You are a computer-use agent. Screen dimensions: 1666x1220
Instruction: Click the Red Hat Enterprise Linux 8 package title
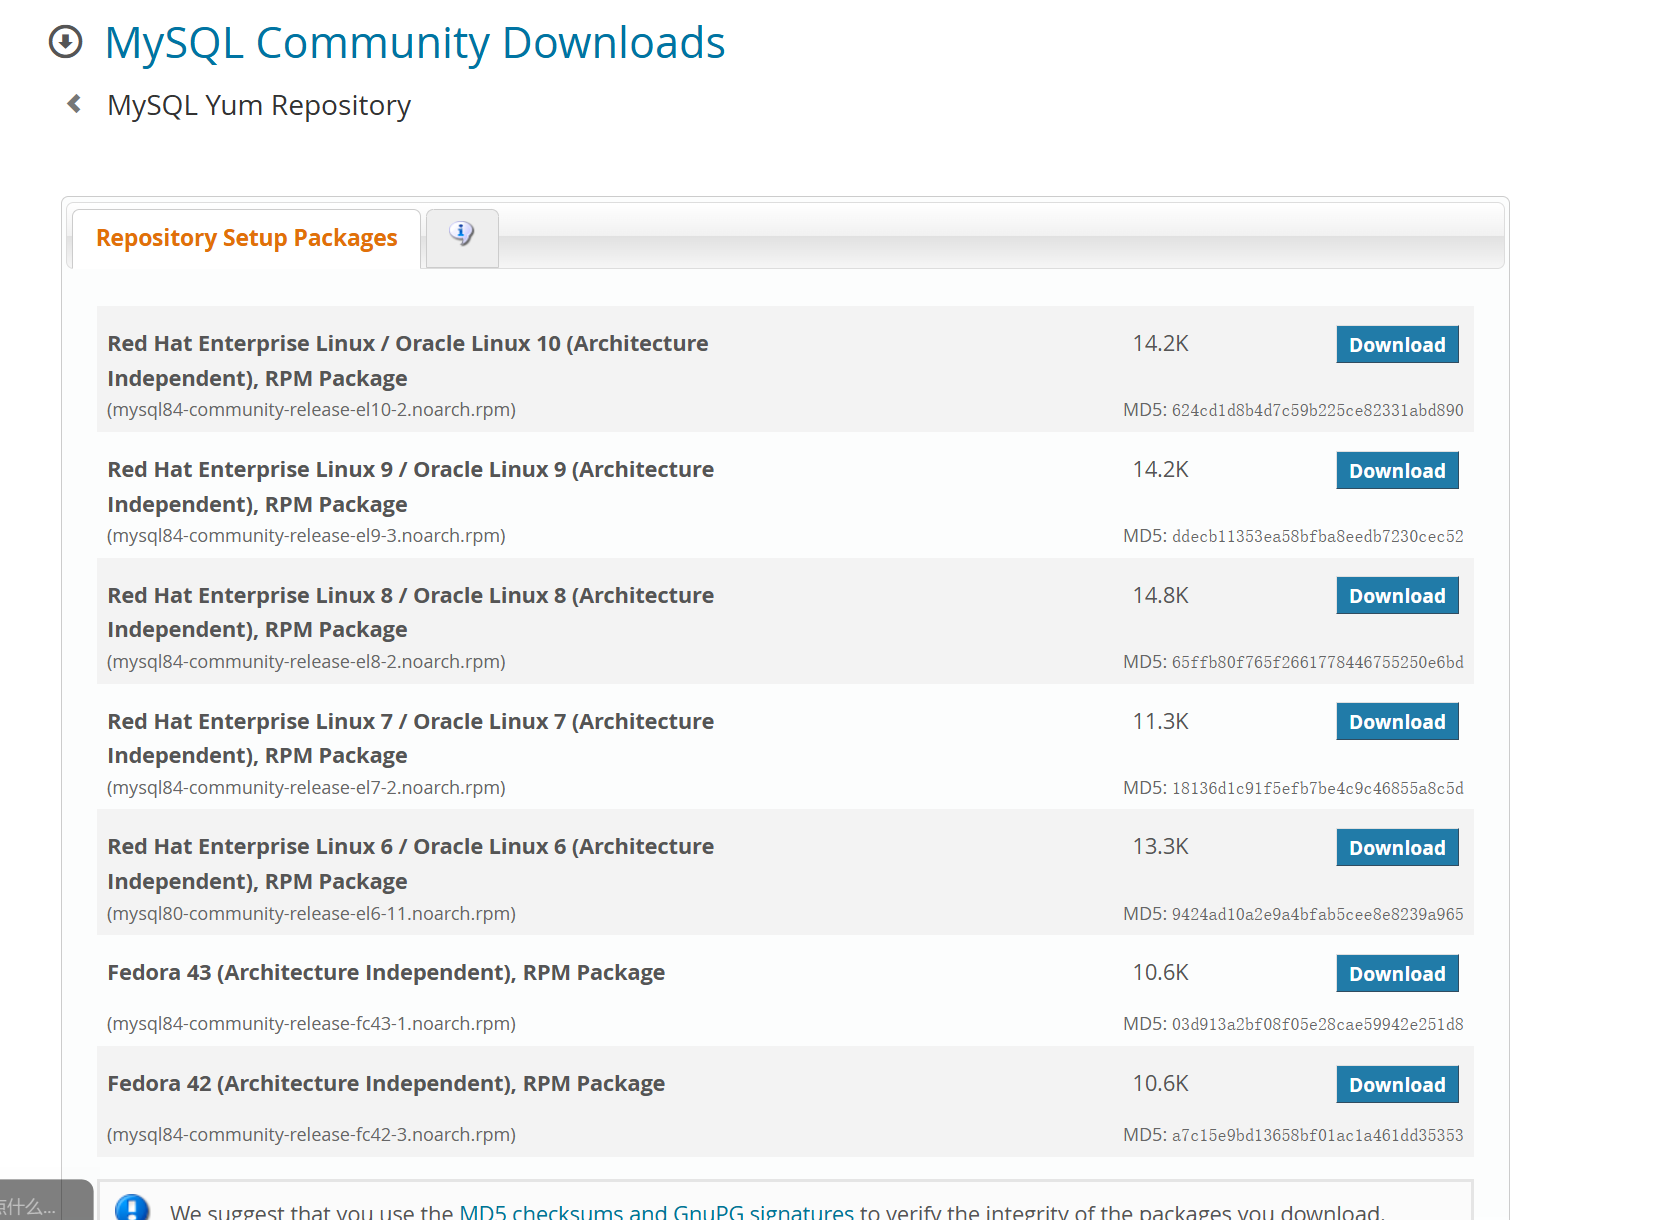pos(411,612)
